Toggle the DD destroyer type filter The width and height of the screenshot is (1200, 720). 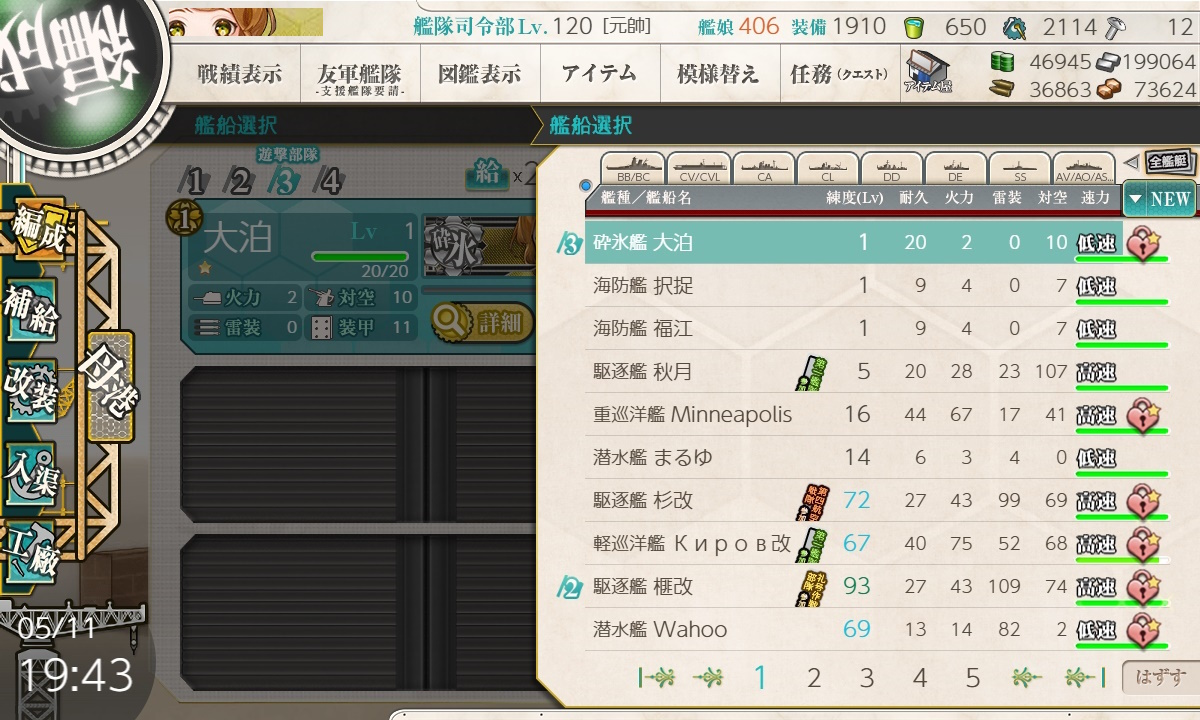pos(891,167)
